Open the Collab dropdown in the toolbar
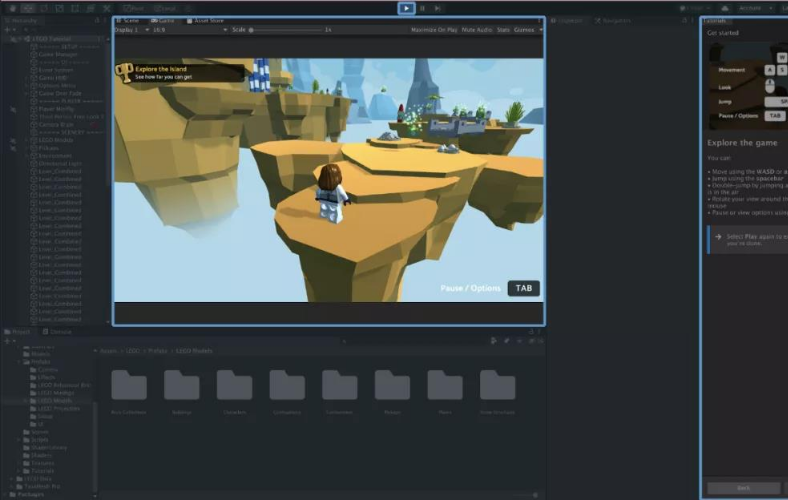 (695, 8)
